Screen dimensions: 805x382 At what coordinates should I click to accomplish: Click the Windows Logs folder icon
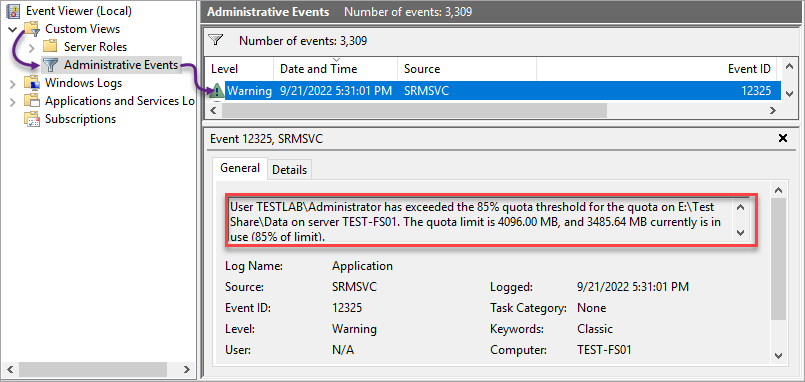(x=32, y=83)
